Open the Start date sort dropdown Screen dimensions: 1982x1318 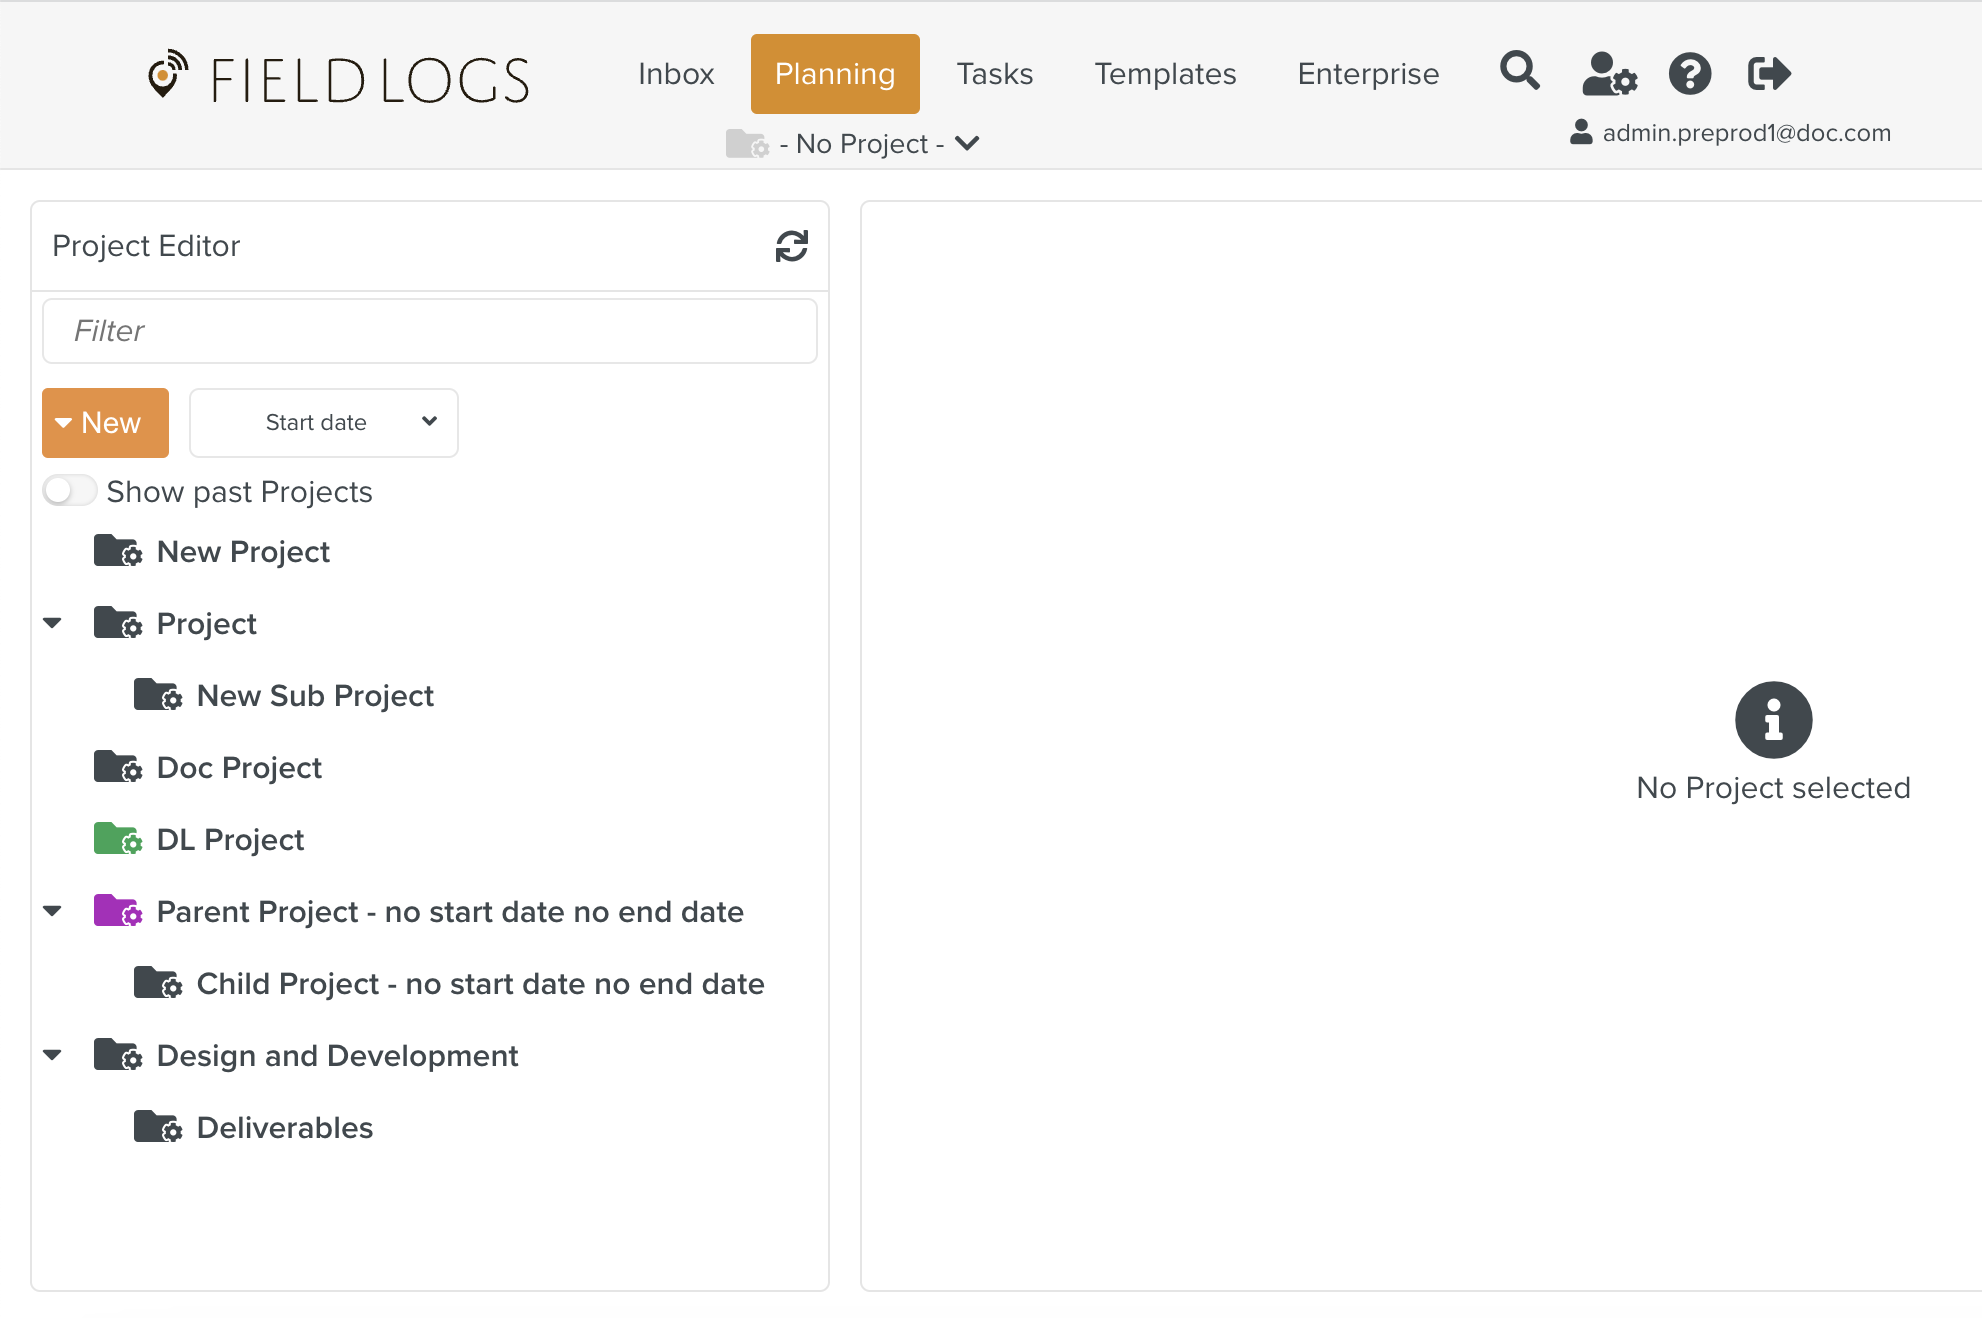(x=324, y=423)
